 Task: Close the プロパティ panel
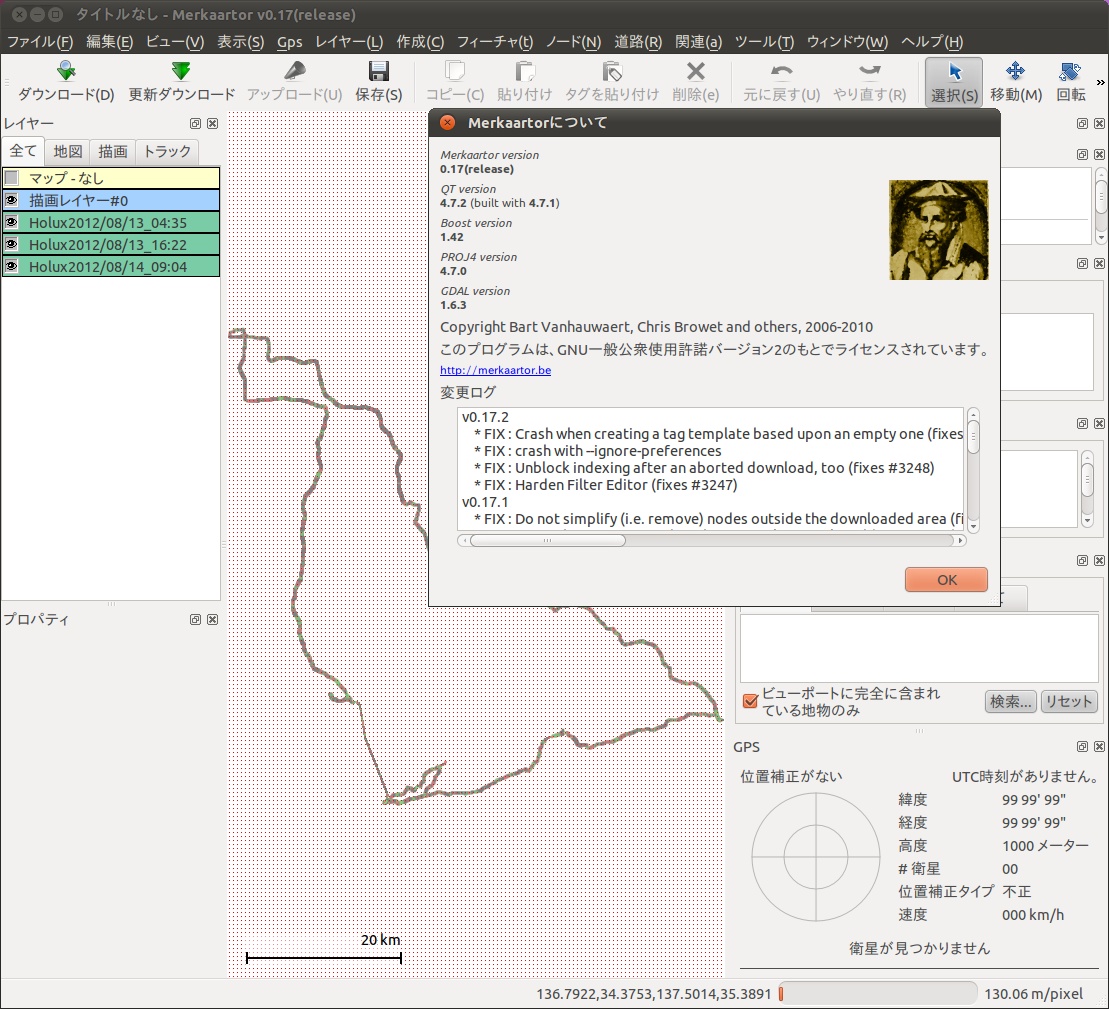(212, 619)
